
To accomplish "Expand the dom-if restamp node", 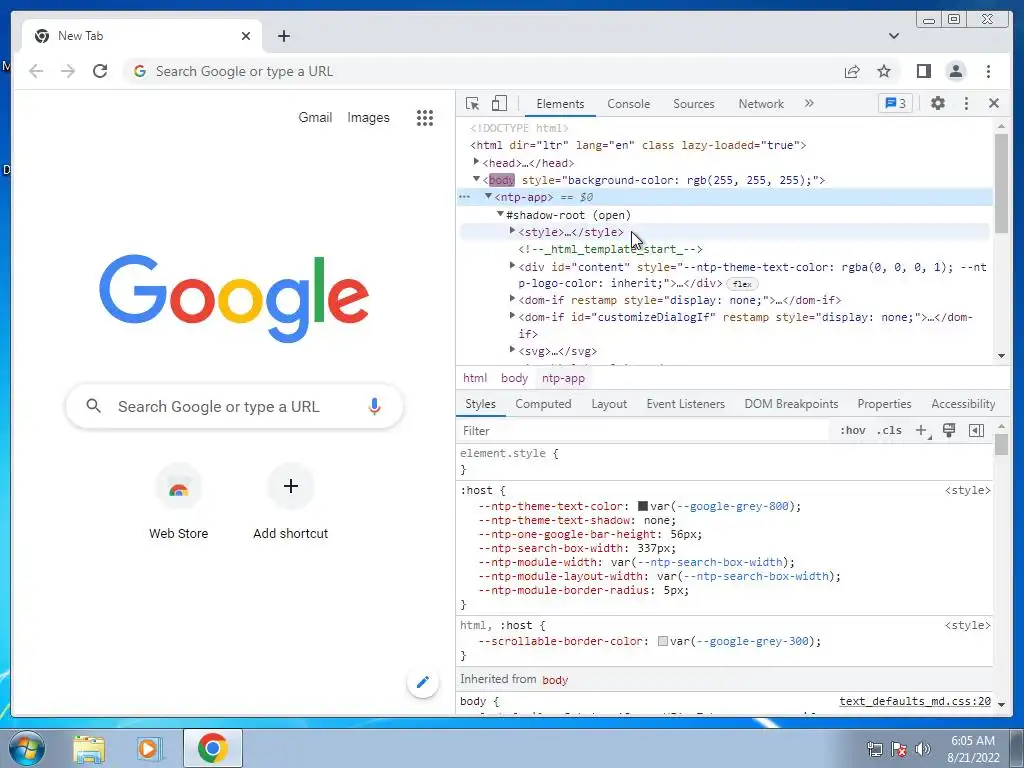I will (x=512, y=298).
